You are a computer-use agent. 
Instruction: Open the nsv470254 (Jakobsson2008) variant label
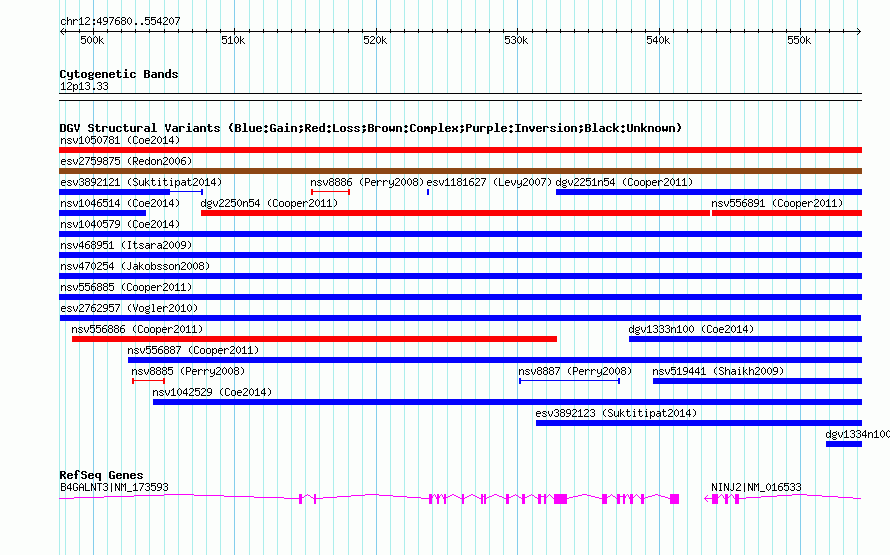[x=135, y=266]
